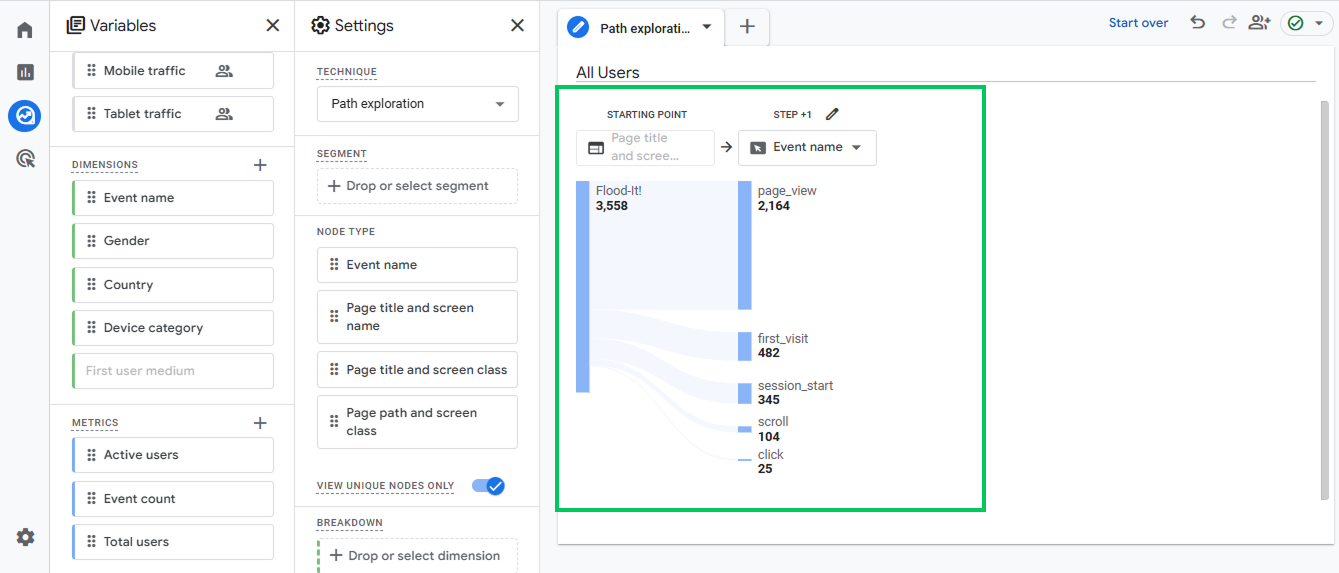
Task: Open Reports icon in left sidebar
Action: 25,72
